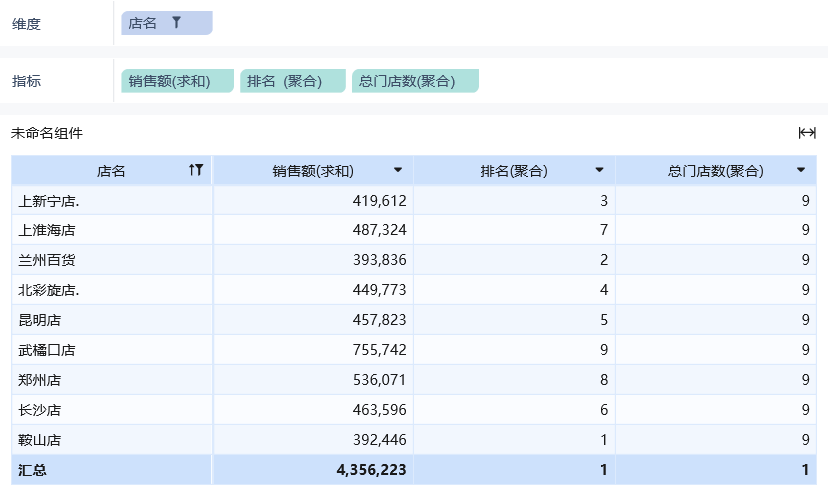This screenshot has height=489, width=828.
Task: Click the 指标 label
Action: click(x=27, y=81)
